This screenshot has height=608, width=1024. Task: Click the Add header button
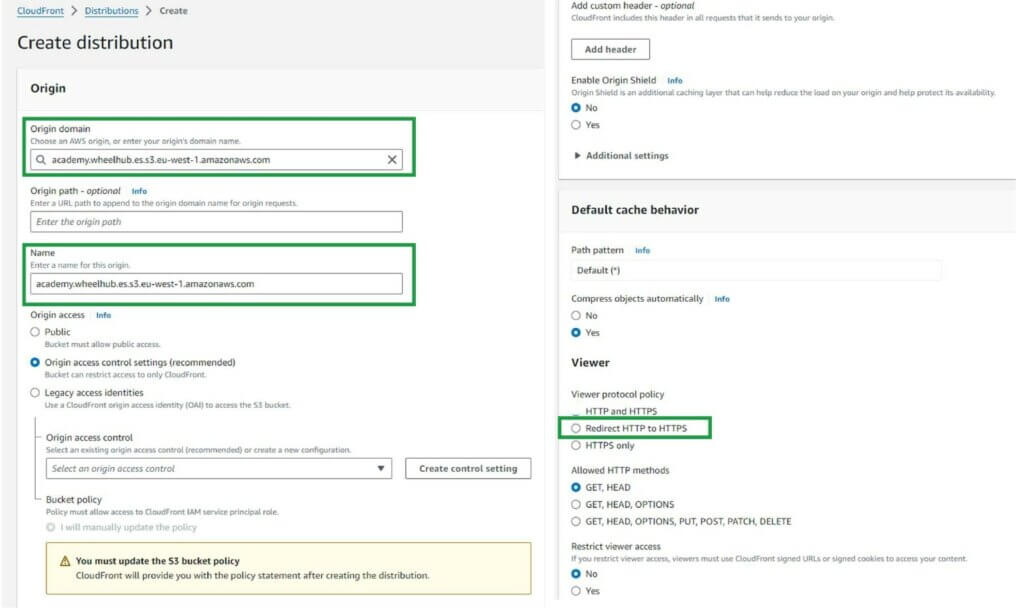click(x=610, y=49)
